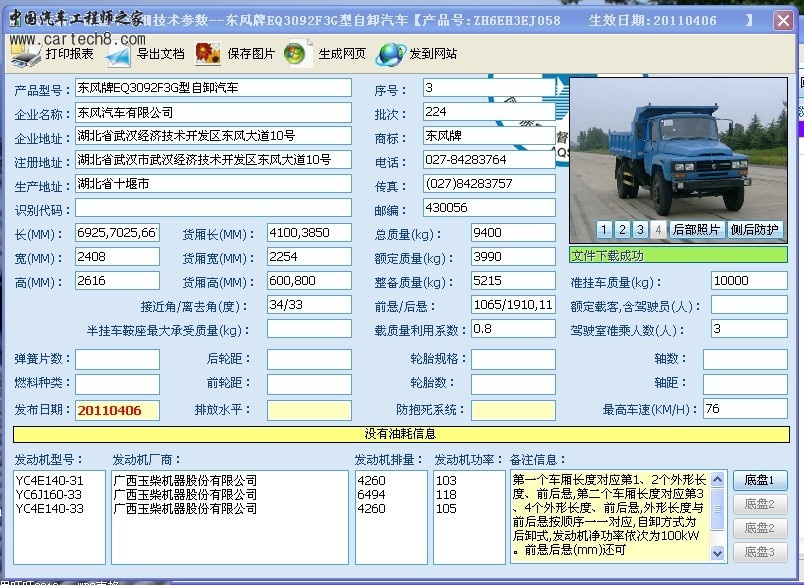Click the 货厢长 field showing 4100,3850

point(309,233)
